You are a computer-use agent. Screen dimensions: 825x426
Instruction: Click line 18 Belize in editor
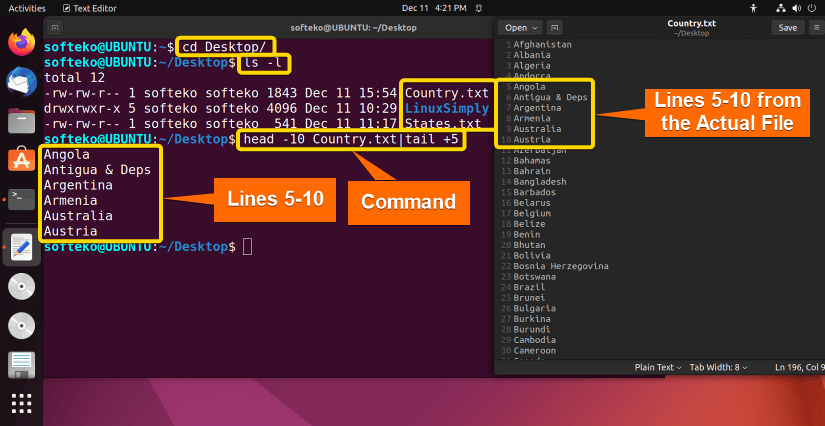click(529, 224)
